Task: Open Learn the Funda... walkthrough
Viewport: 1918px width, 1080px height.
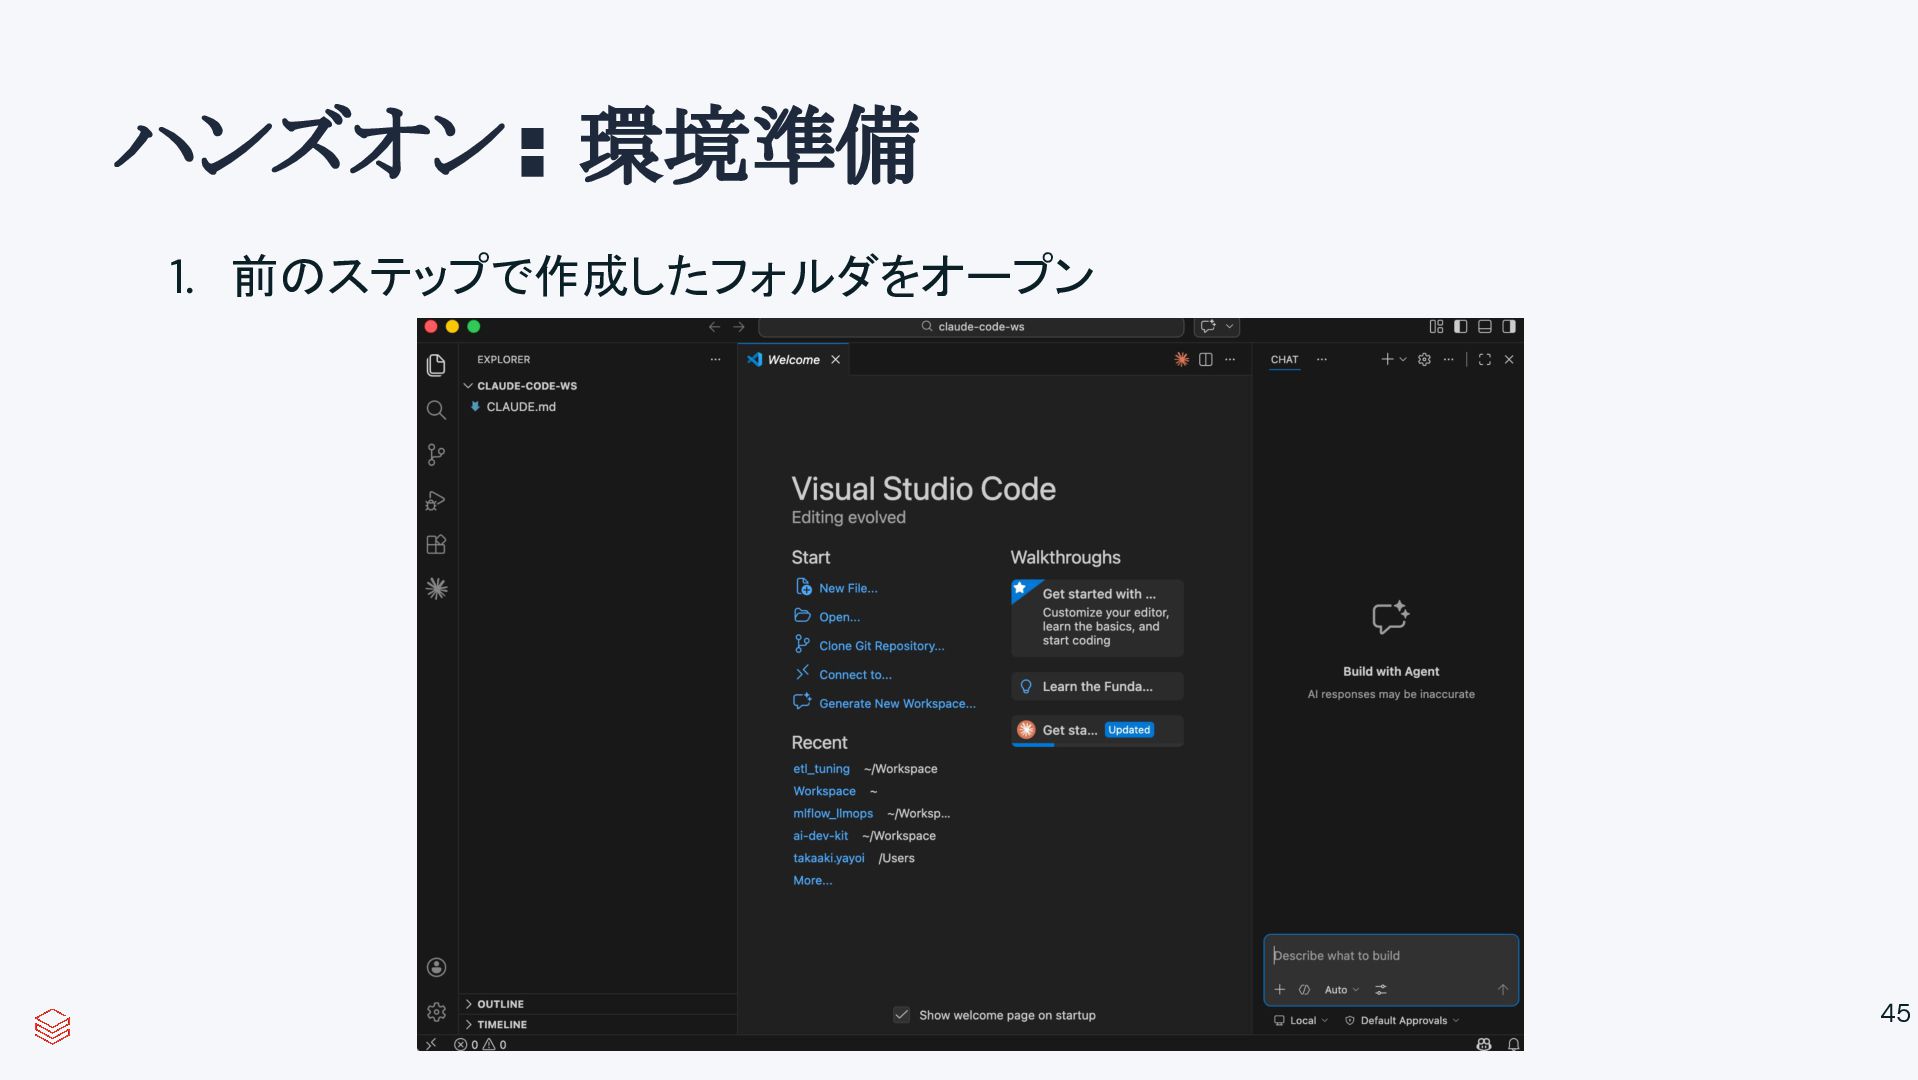Action: 1097,687
